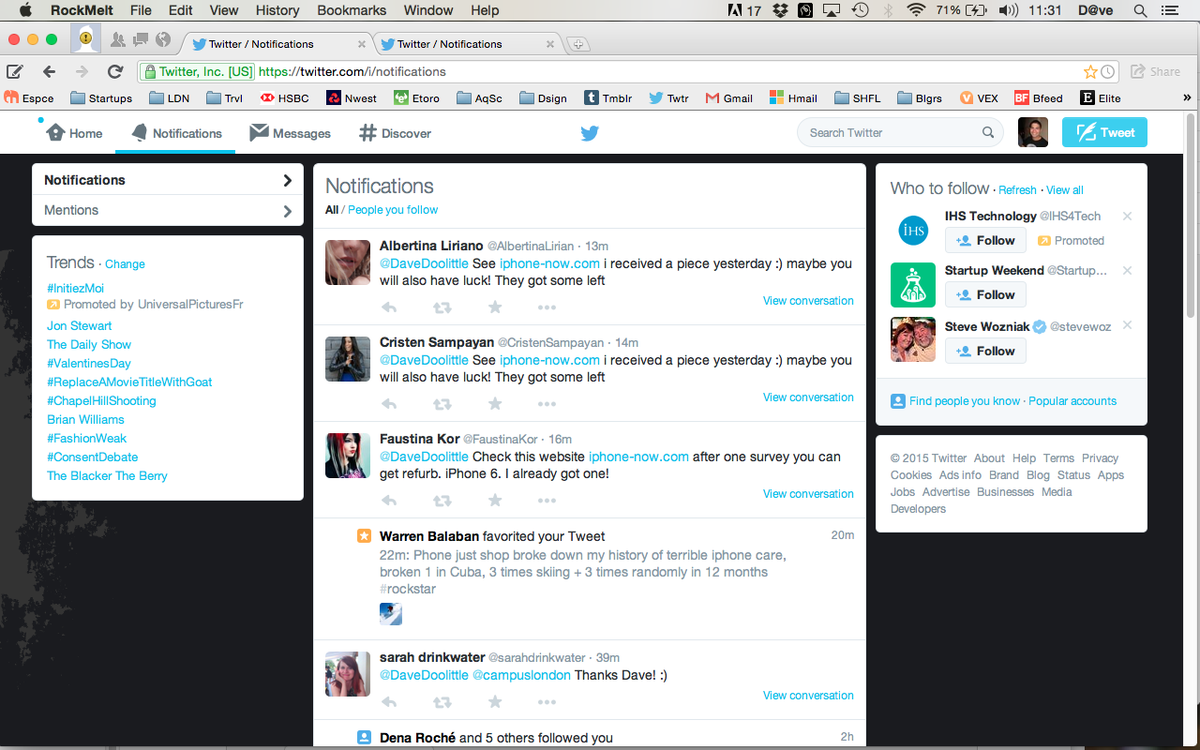The height and width of the screenshot is (750, 1200).
Task: Refresh Who to follow suggestions
Action: (x=1017, y=190)
